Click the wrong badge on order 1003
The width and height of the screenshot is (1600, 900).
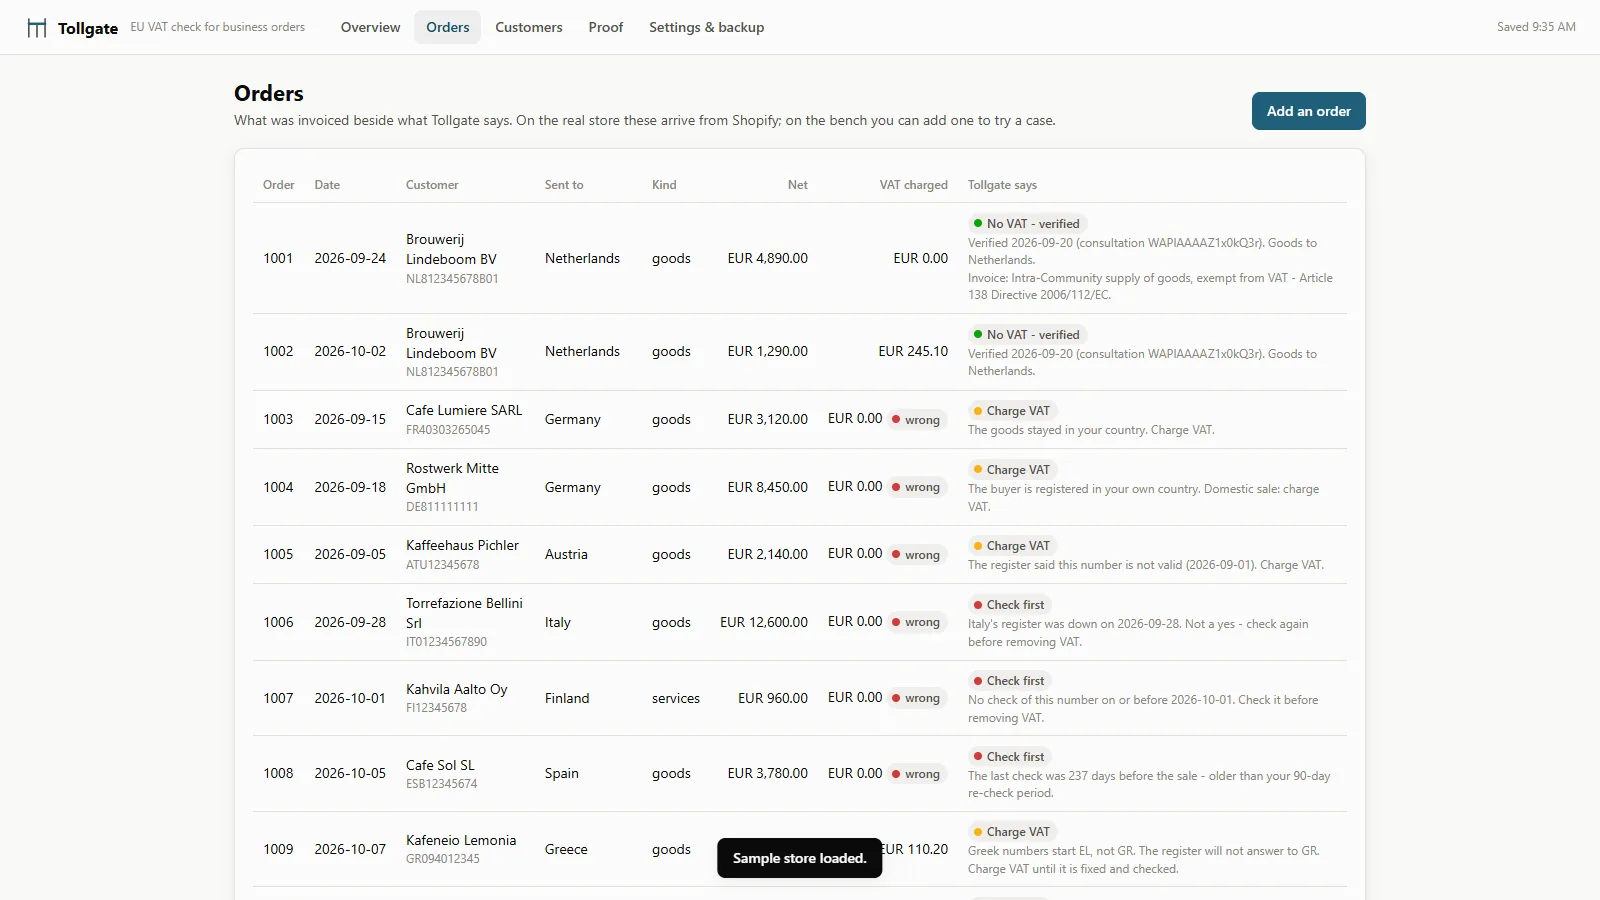click(916, 420)
